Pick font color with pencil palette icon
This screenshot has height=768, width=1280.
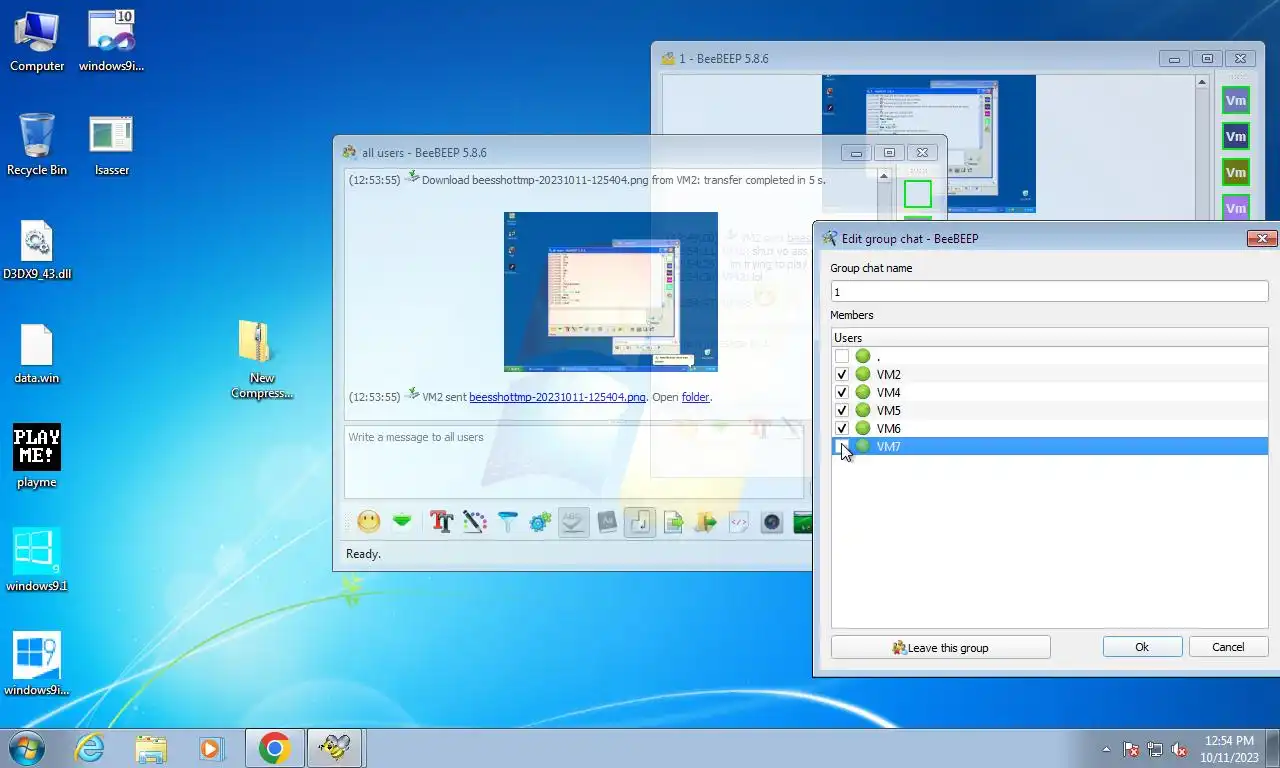tap(475, 521)
